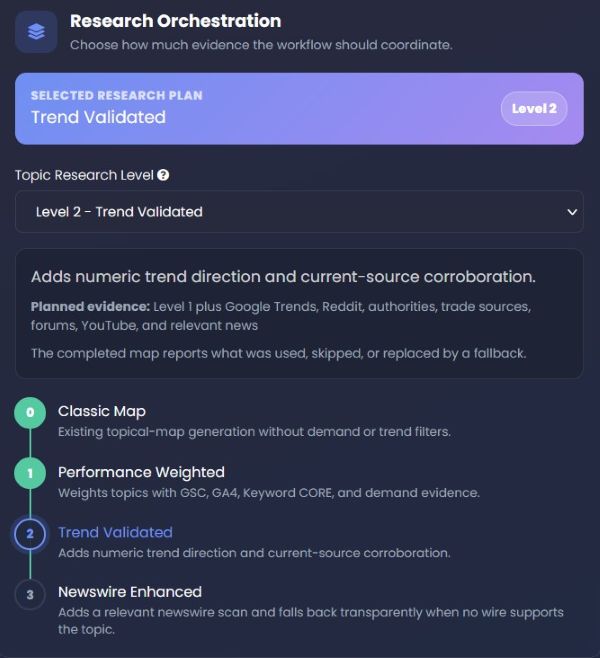Image resolution: width=600 pixels, height=658 pixels.
Task: Choose the Newswire Enhanced level title
Action: click(130, 592)
